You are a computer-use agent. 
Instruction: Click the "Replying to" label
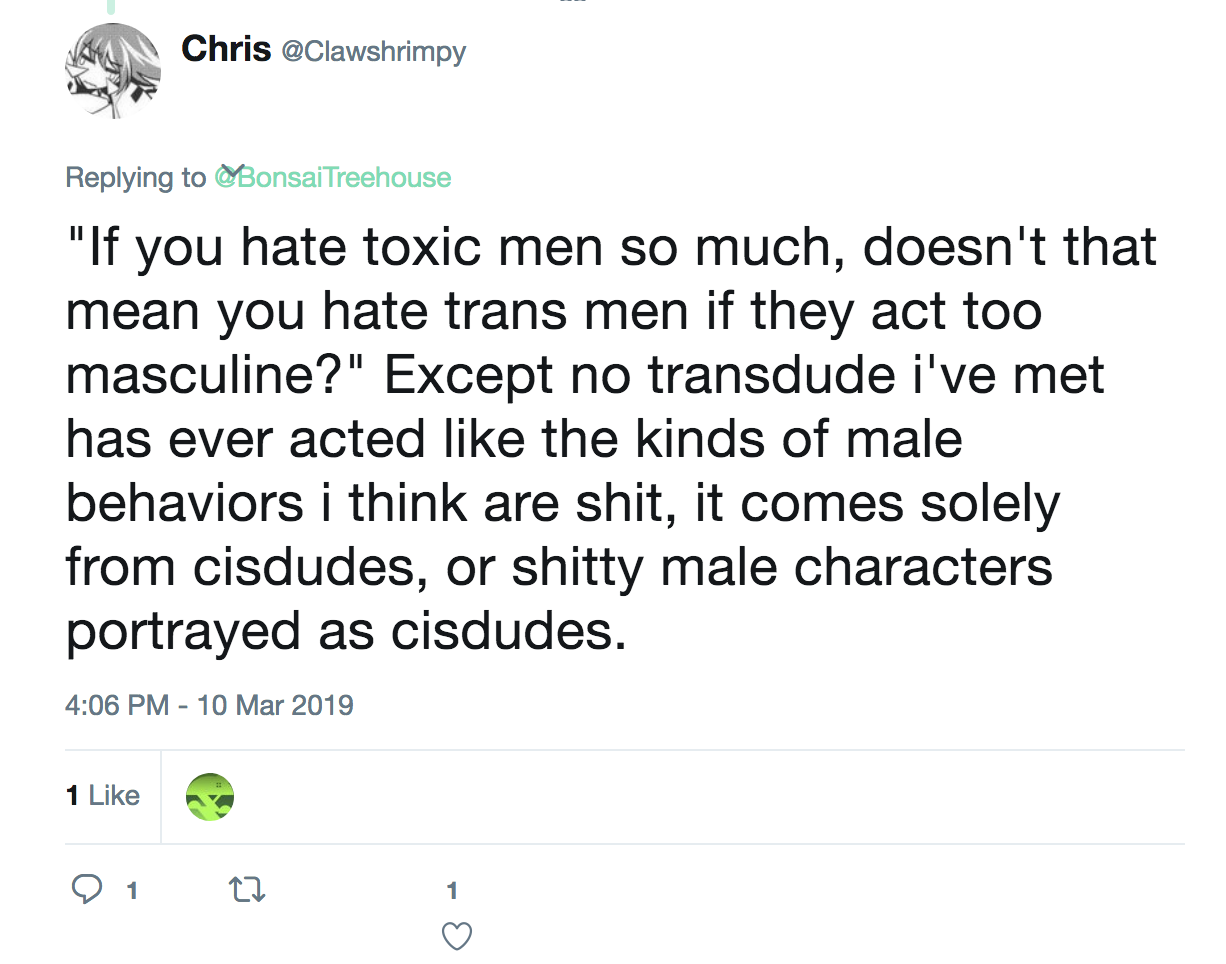tap(135, 178)
